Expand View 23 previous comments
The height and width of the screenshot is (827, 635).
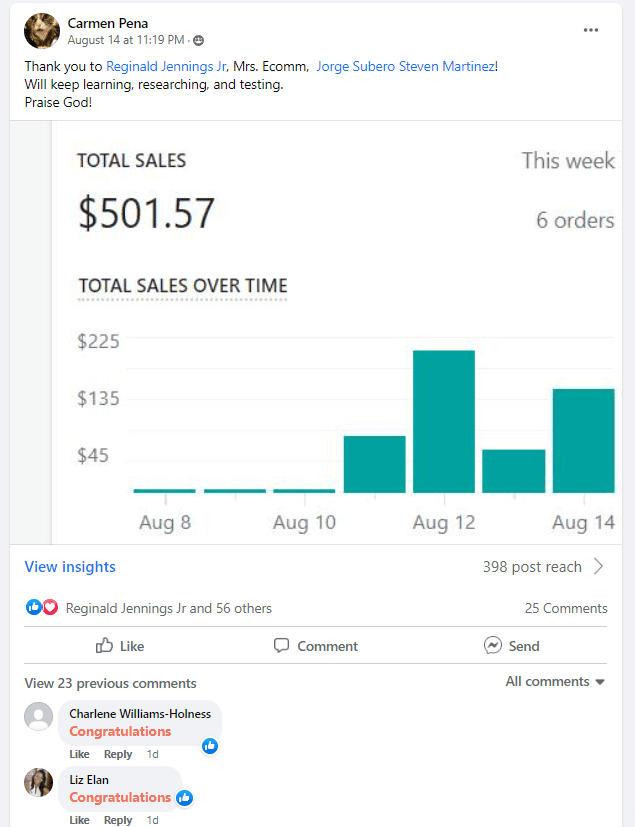point(110,684)
